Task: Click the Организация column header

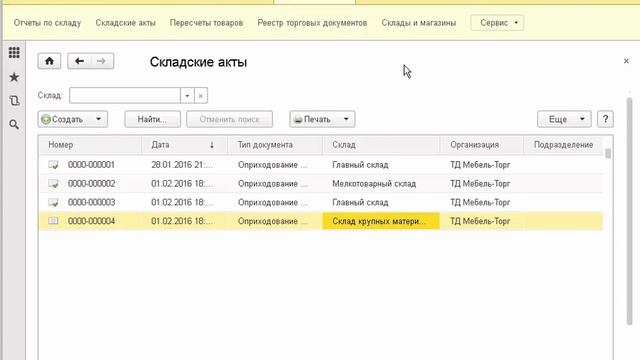Action: [x=482, y=145]
